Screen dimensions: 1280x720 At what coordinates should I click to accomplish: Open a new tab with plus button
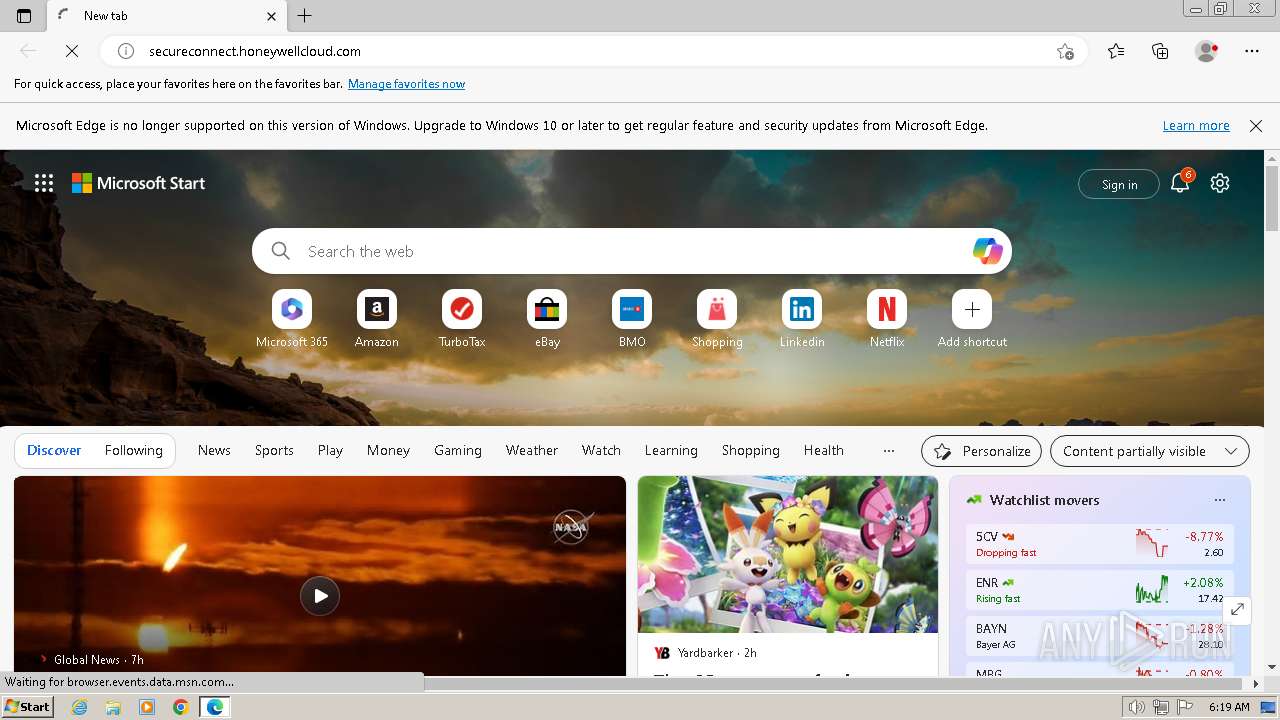pyautogui.click(x=305, y=16)
